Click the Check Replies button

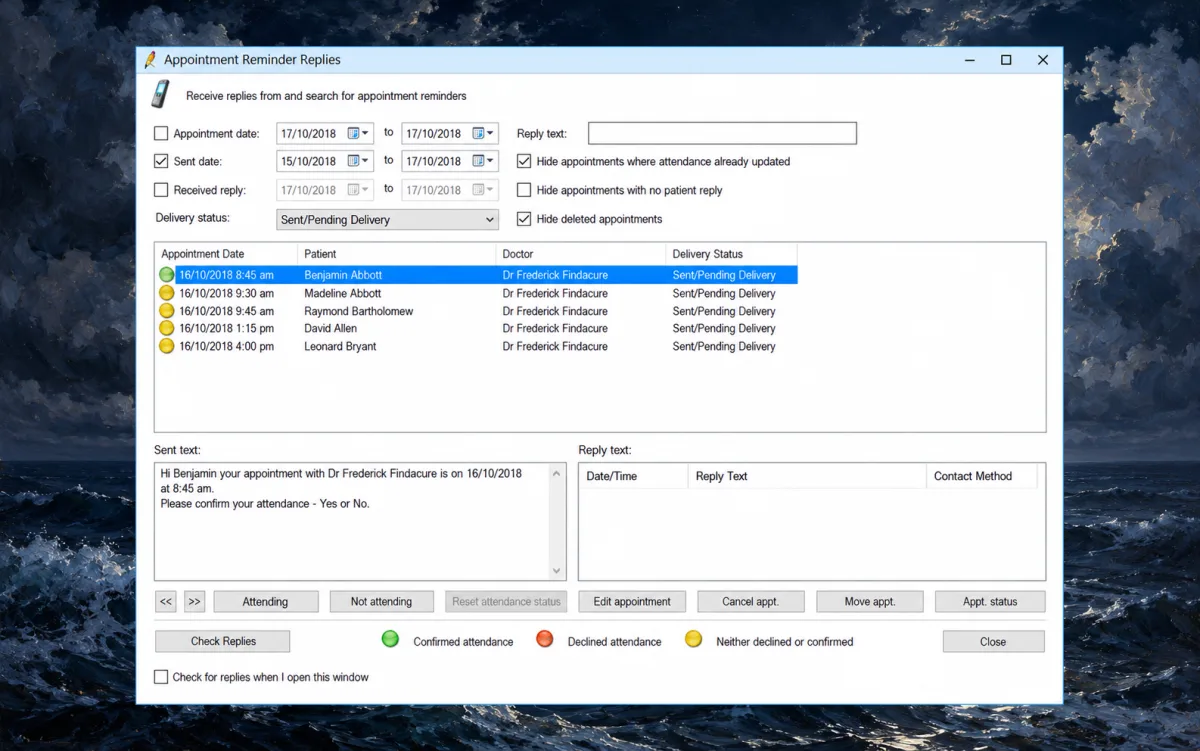click(x=223, y=642)
